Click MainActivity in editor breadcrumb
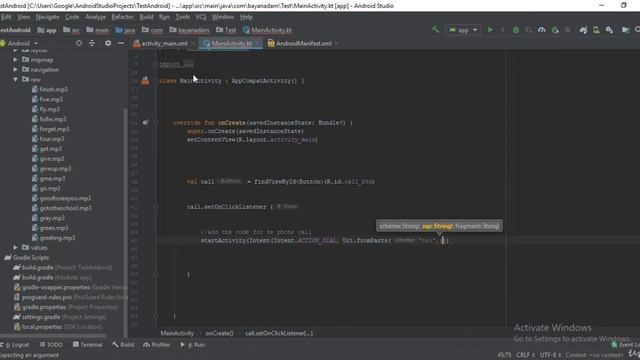This screenshot has height=360, width=640. click(177, 333)
